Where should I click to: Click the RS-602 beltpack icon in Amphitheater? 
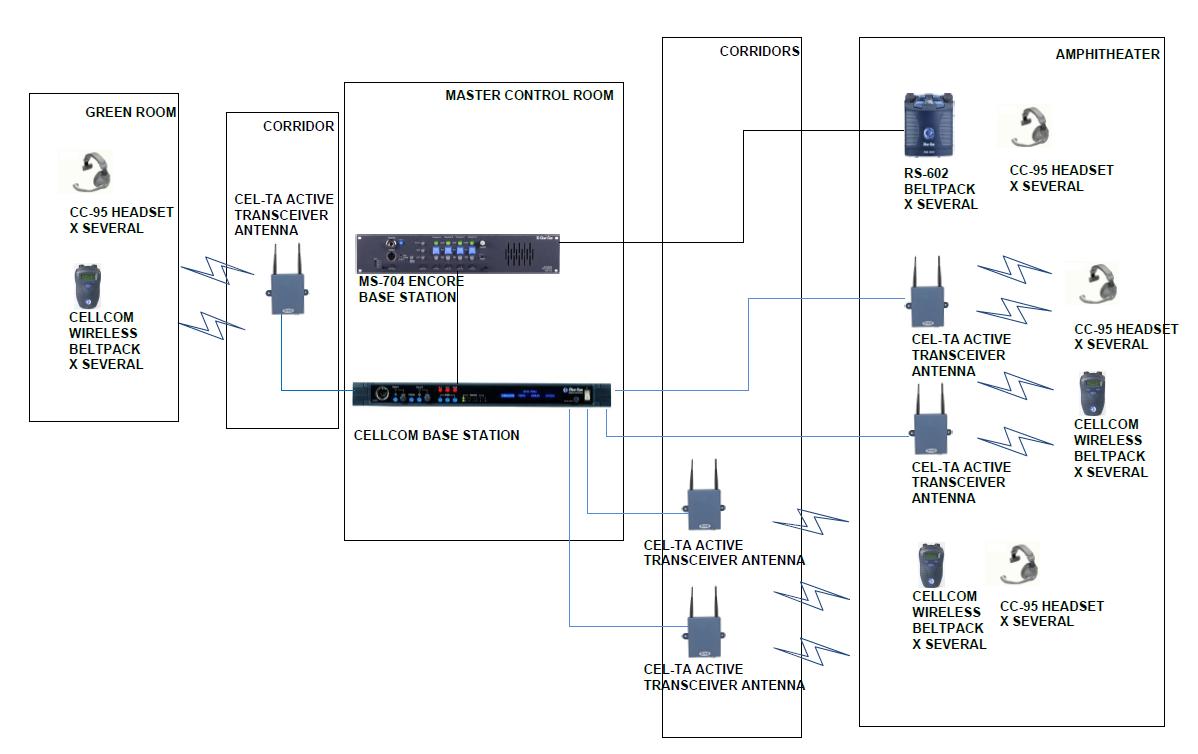tap(929, 125)
